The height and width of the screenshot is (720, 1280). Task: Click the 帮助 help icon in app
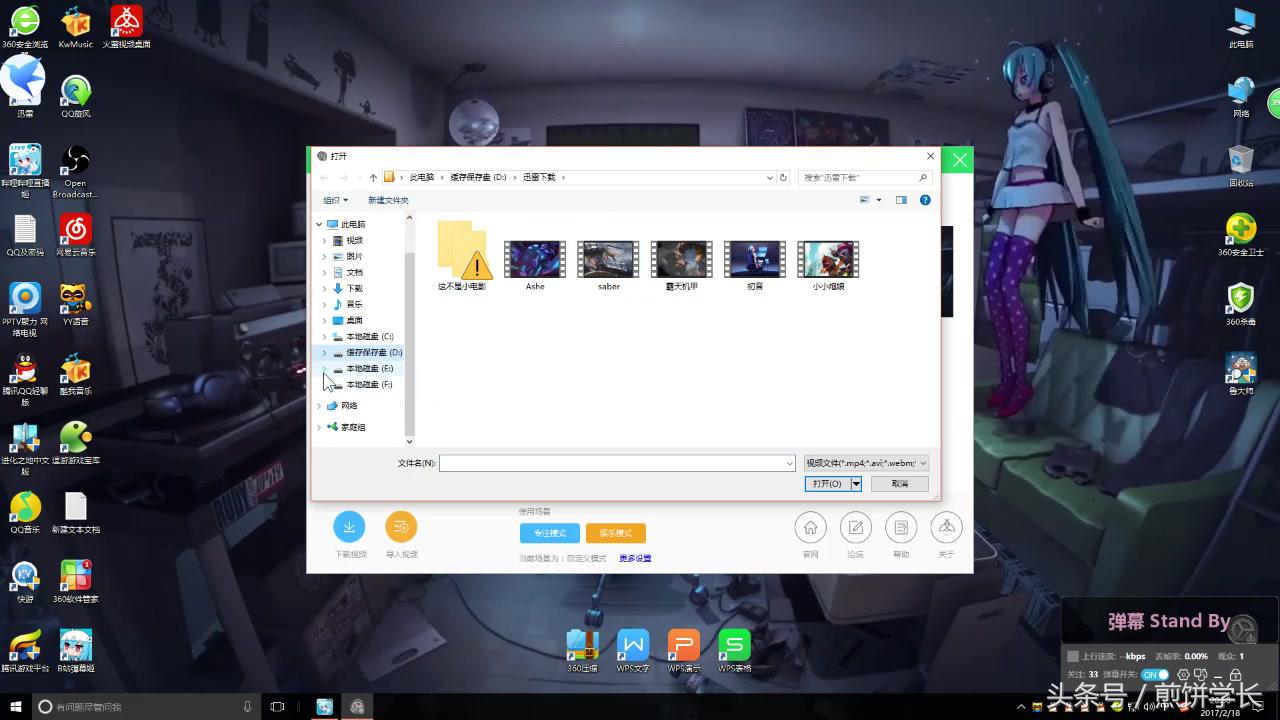tap(901, 527)
